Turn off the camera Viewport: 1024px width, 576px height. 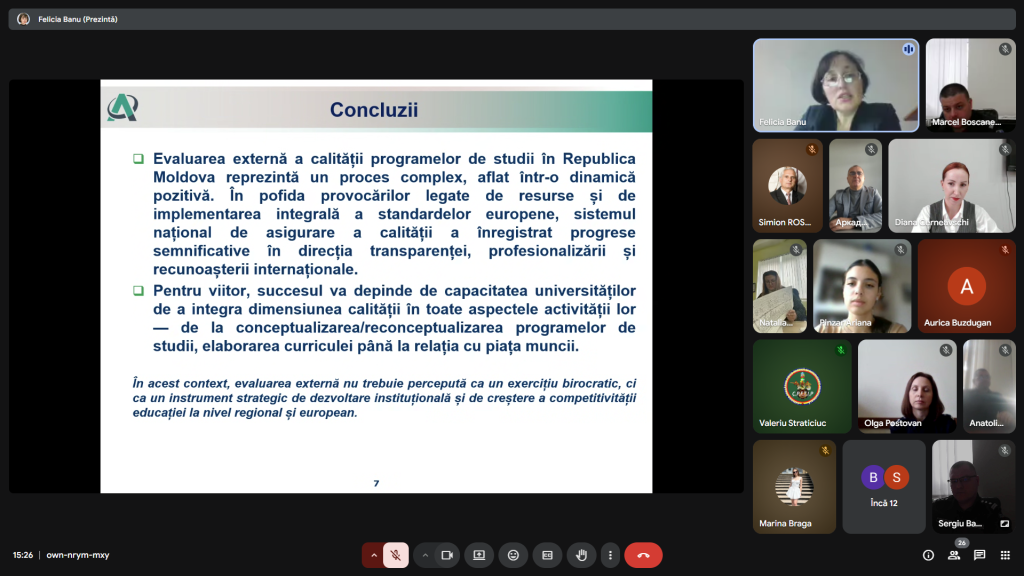tap(447, 555)
